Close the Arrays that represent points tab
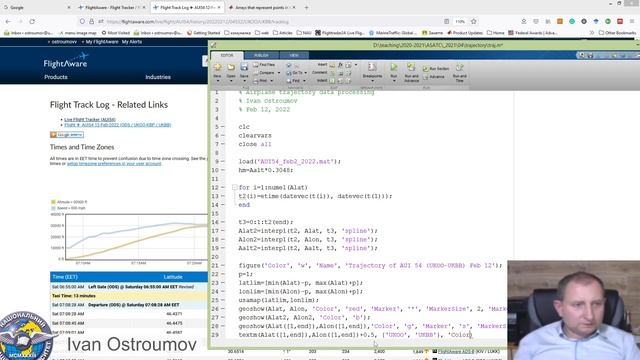Viewport: 640px width, 360px height. 295,7
